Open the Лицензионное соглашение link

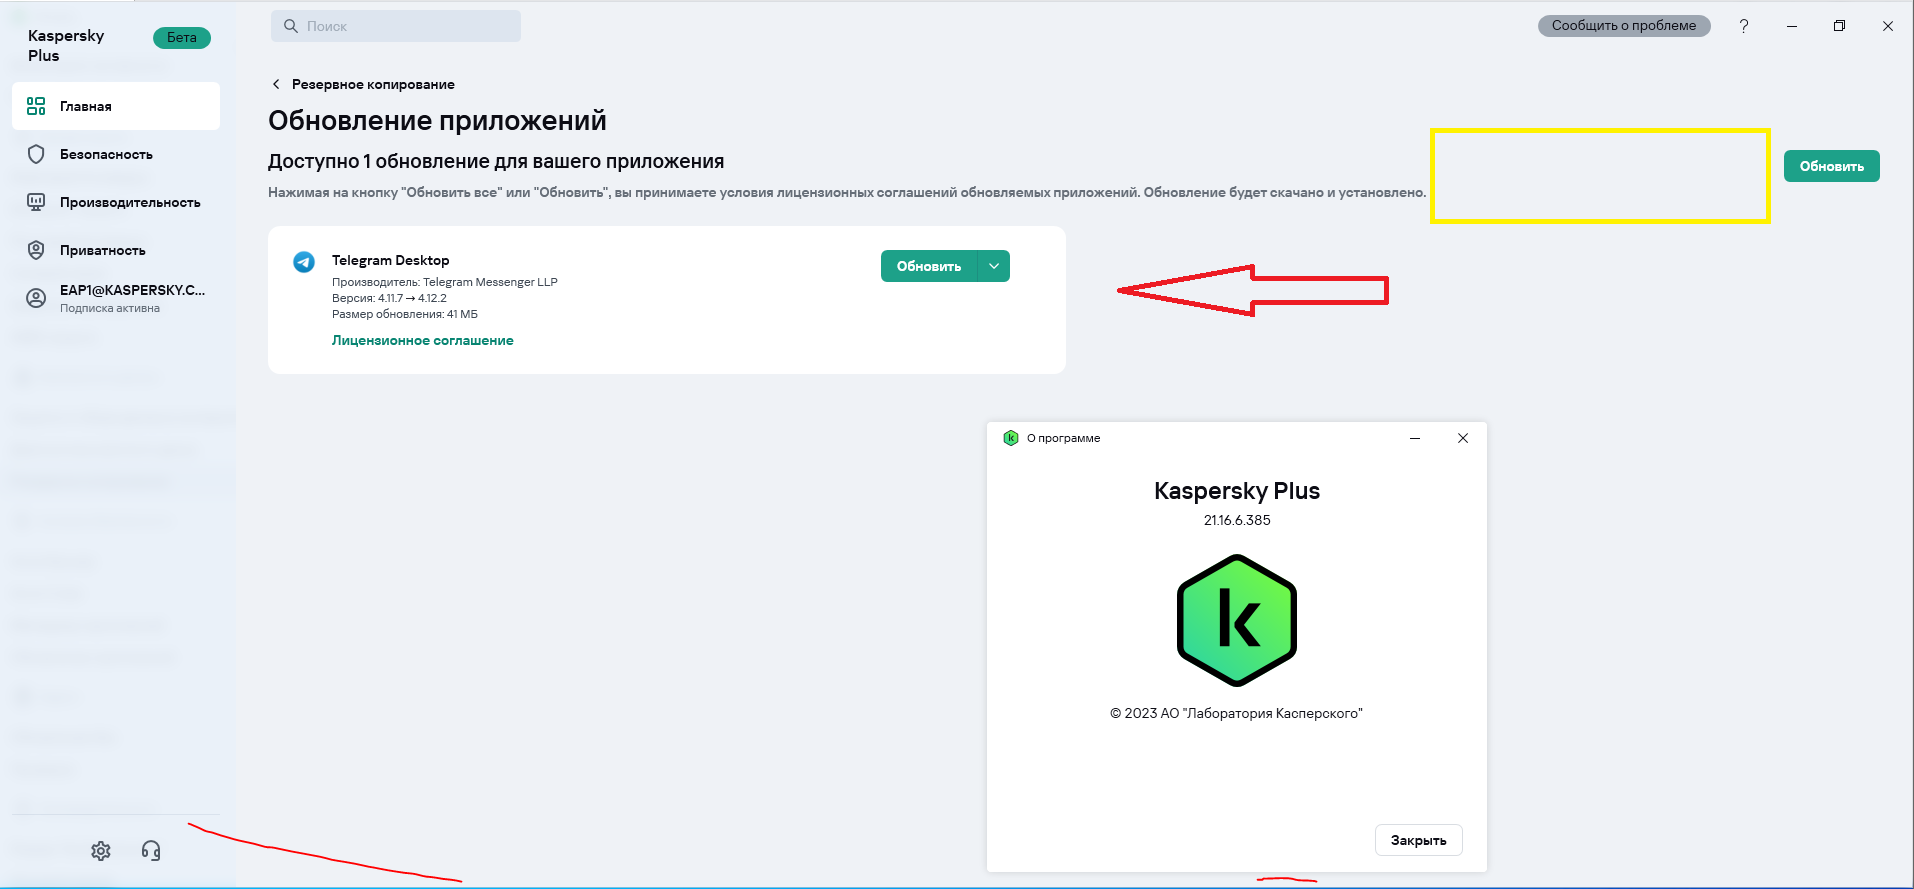(x=423, y=340)
